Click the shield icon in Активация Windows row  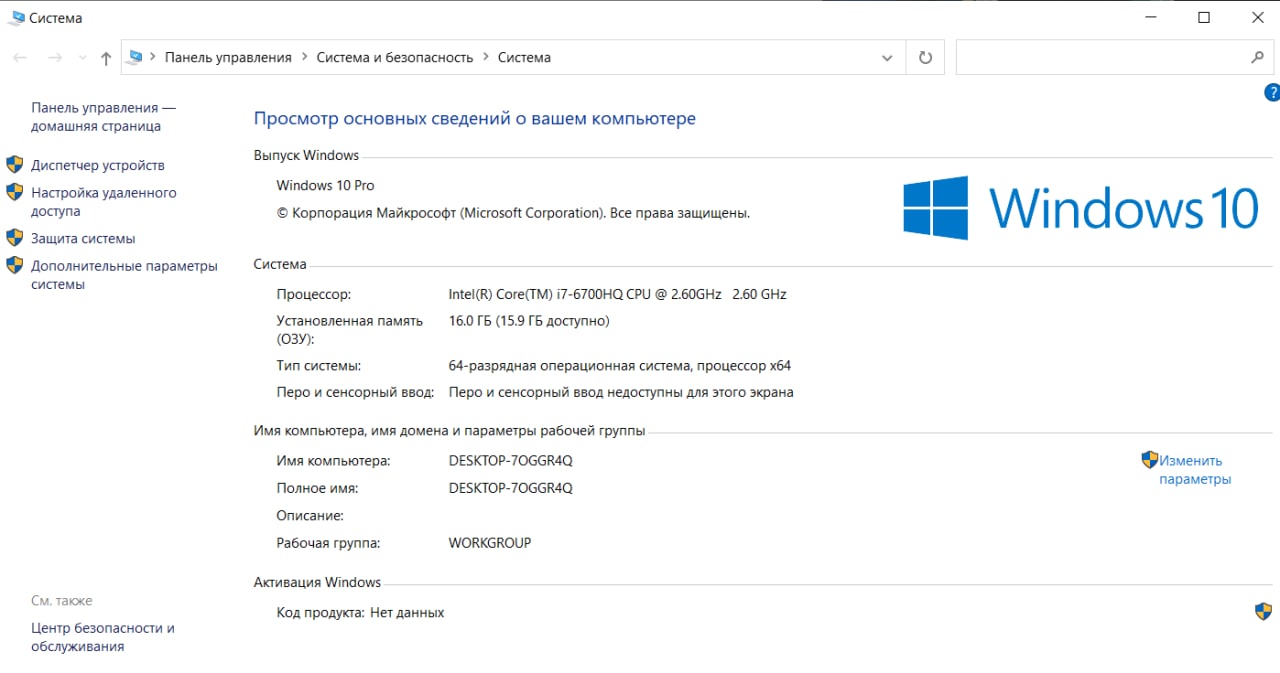click(x=1263, y=611)
